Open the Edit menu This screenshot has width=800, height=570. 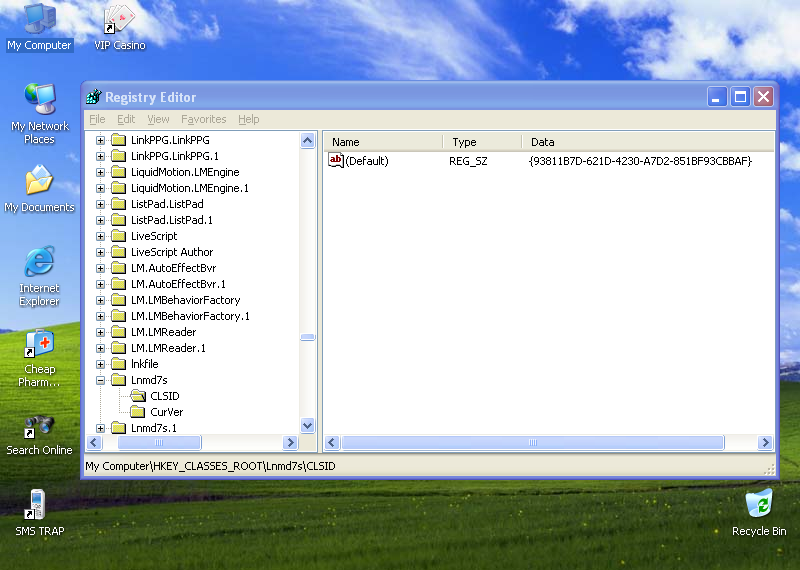[126, 119]
